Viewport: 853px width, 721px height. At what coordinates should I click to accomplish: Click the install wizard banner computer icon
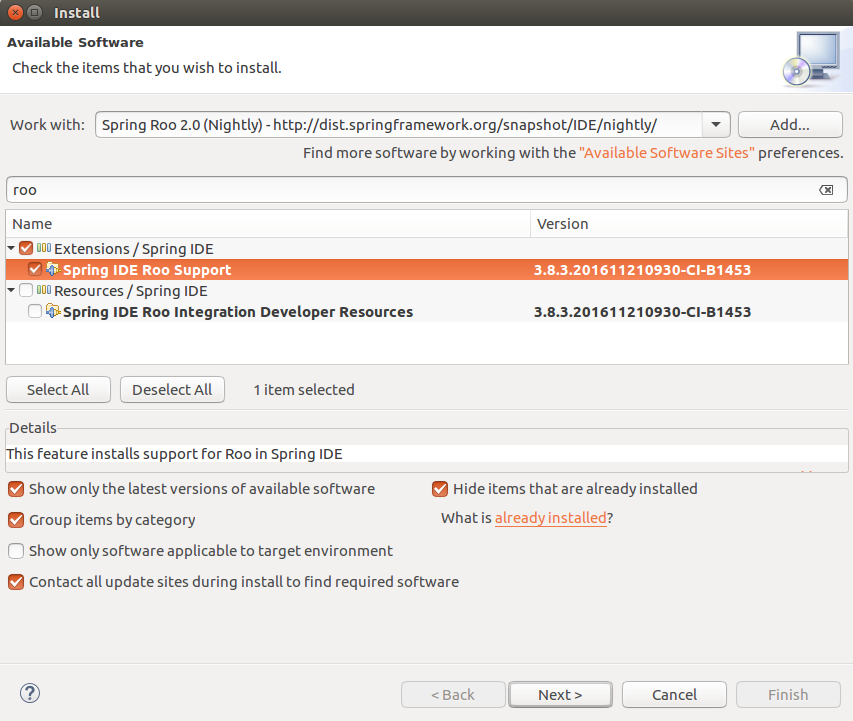(x=812, y=59)
